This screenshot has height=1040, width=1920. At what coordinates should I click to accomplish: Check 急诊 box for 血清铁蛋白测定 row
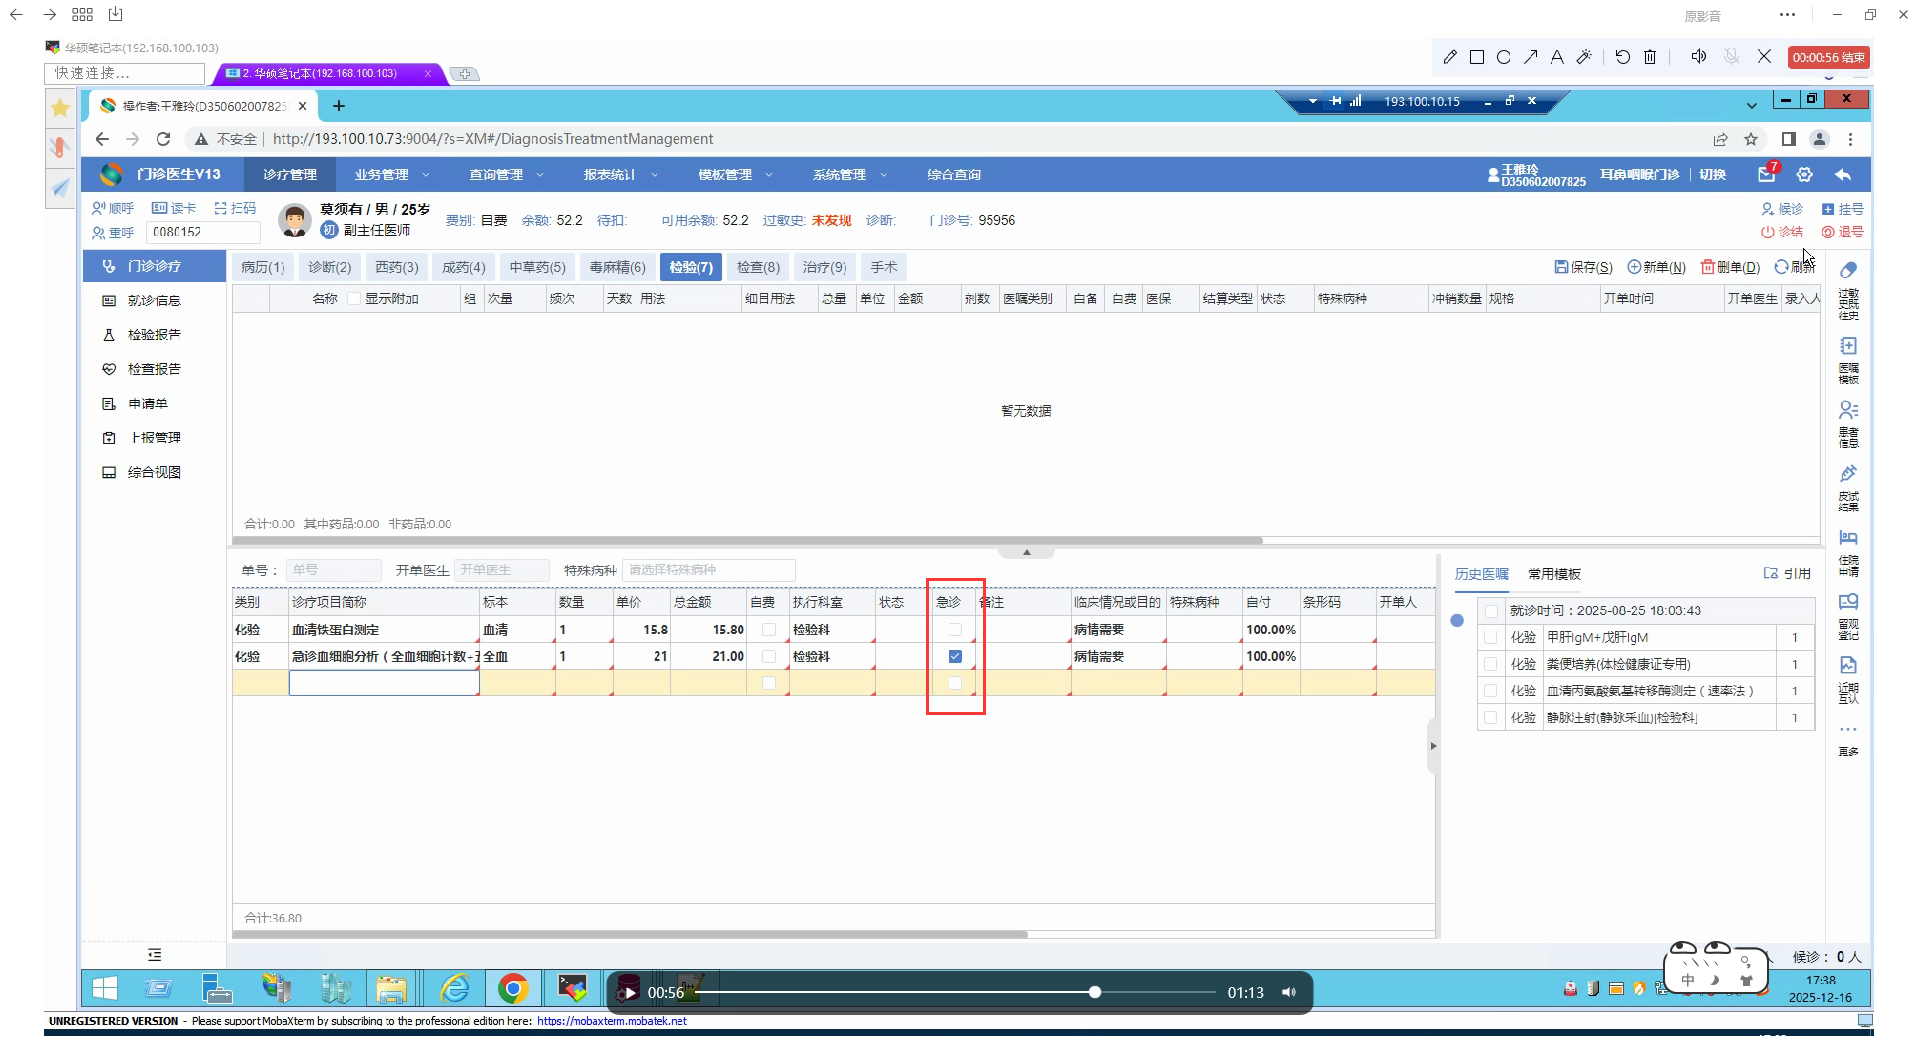pyautogui.click(x=955, y=630)
